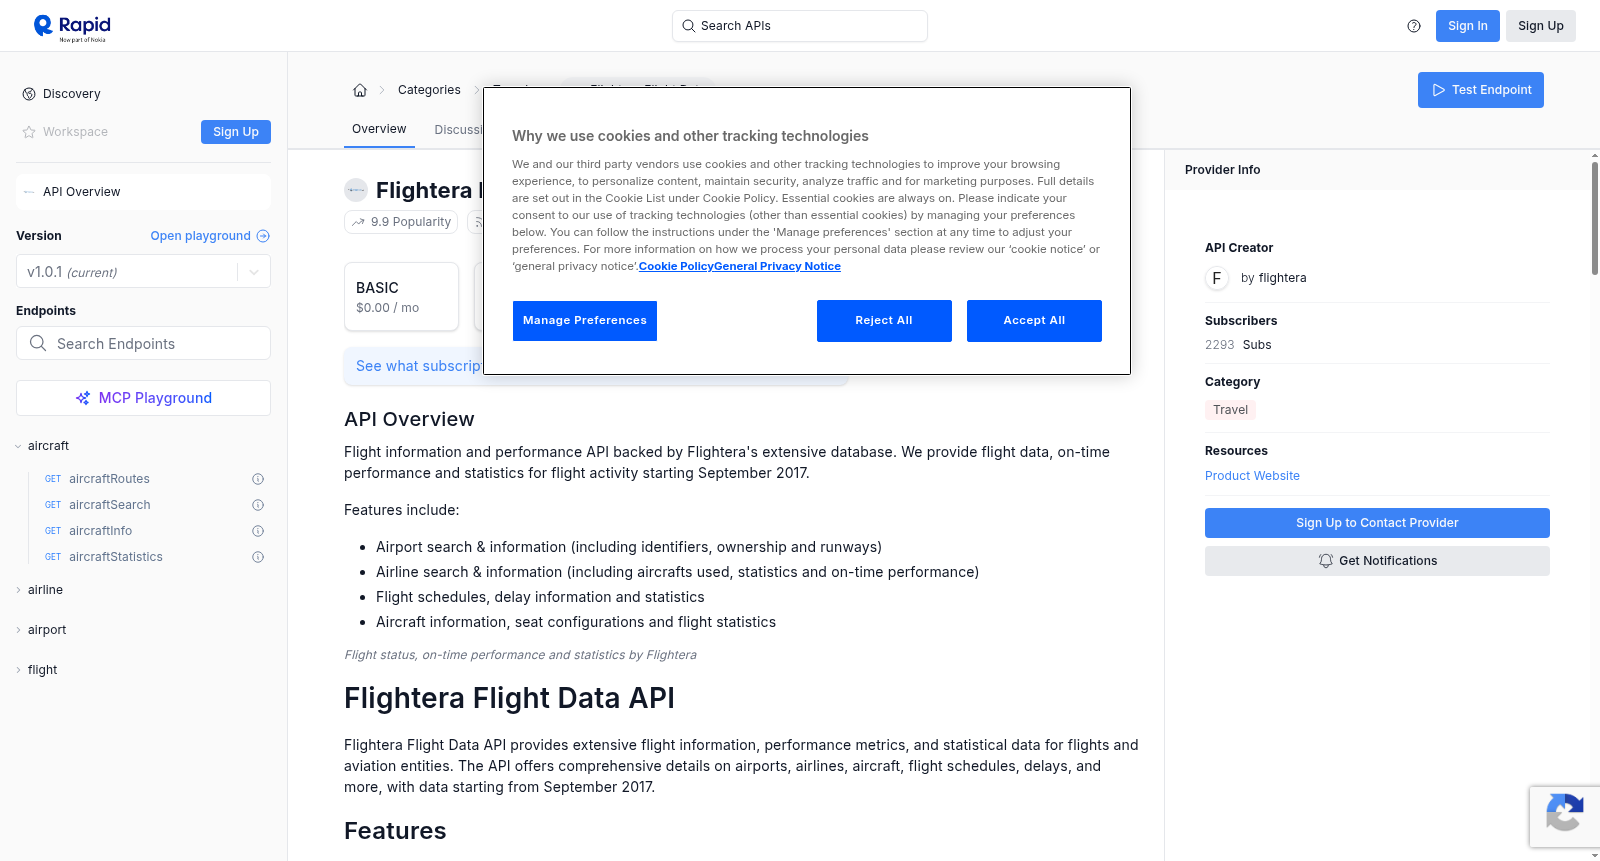Viewport: 1600px width, 861px height.
Task: Click the flightera creator avatar
Action: point(1217,278)
